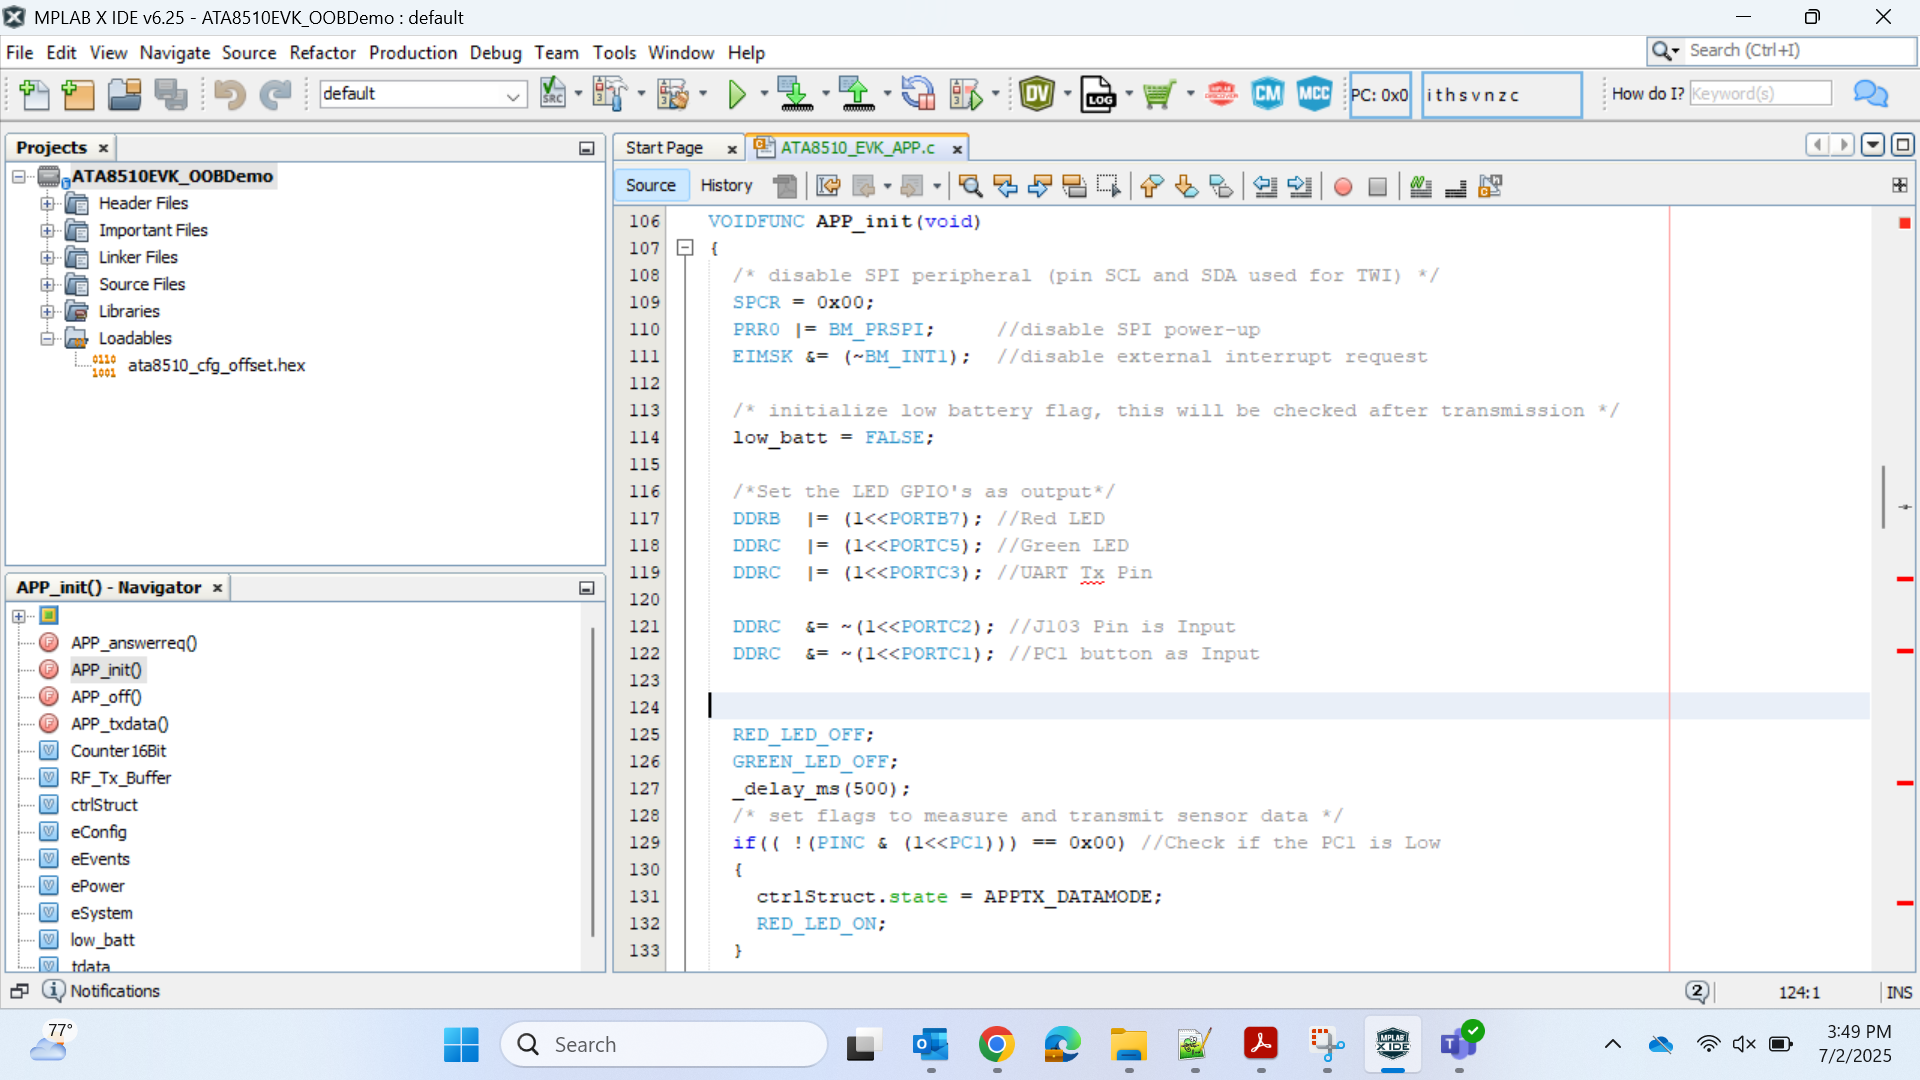Open the Production menu
1920x1080 pixels.
pyautogui.click(x=412, y=53)
